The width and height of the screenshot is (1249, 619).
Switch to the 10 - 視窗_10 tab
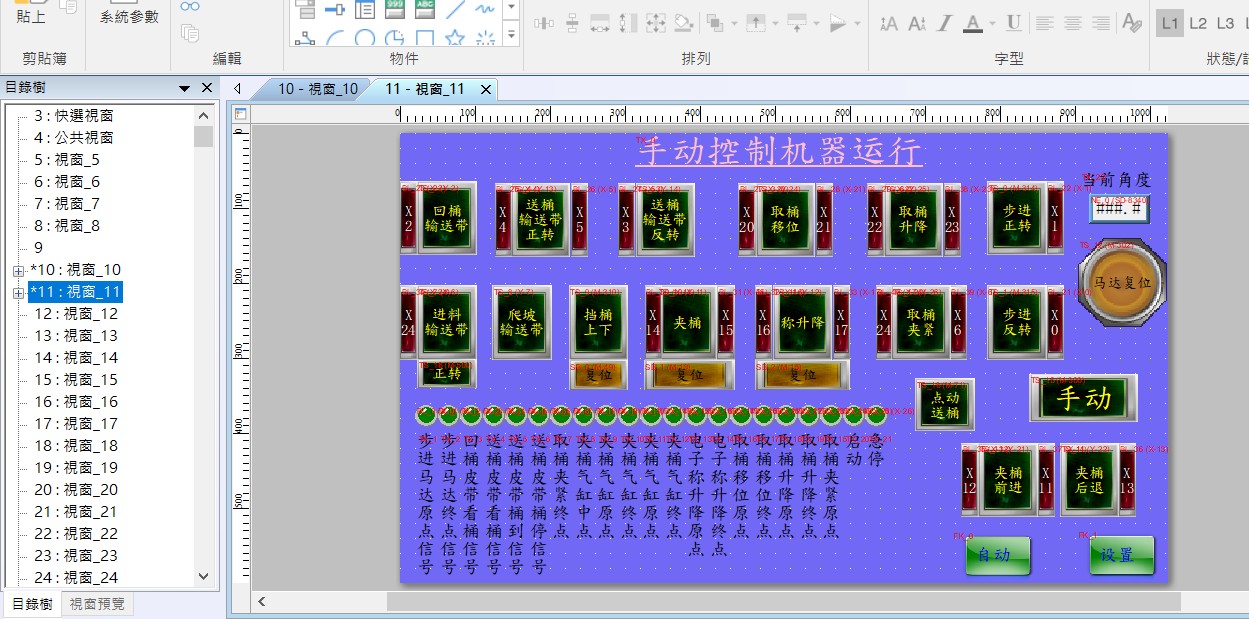pos(317,89)
